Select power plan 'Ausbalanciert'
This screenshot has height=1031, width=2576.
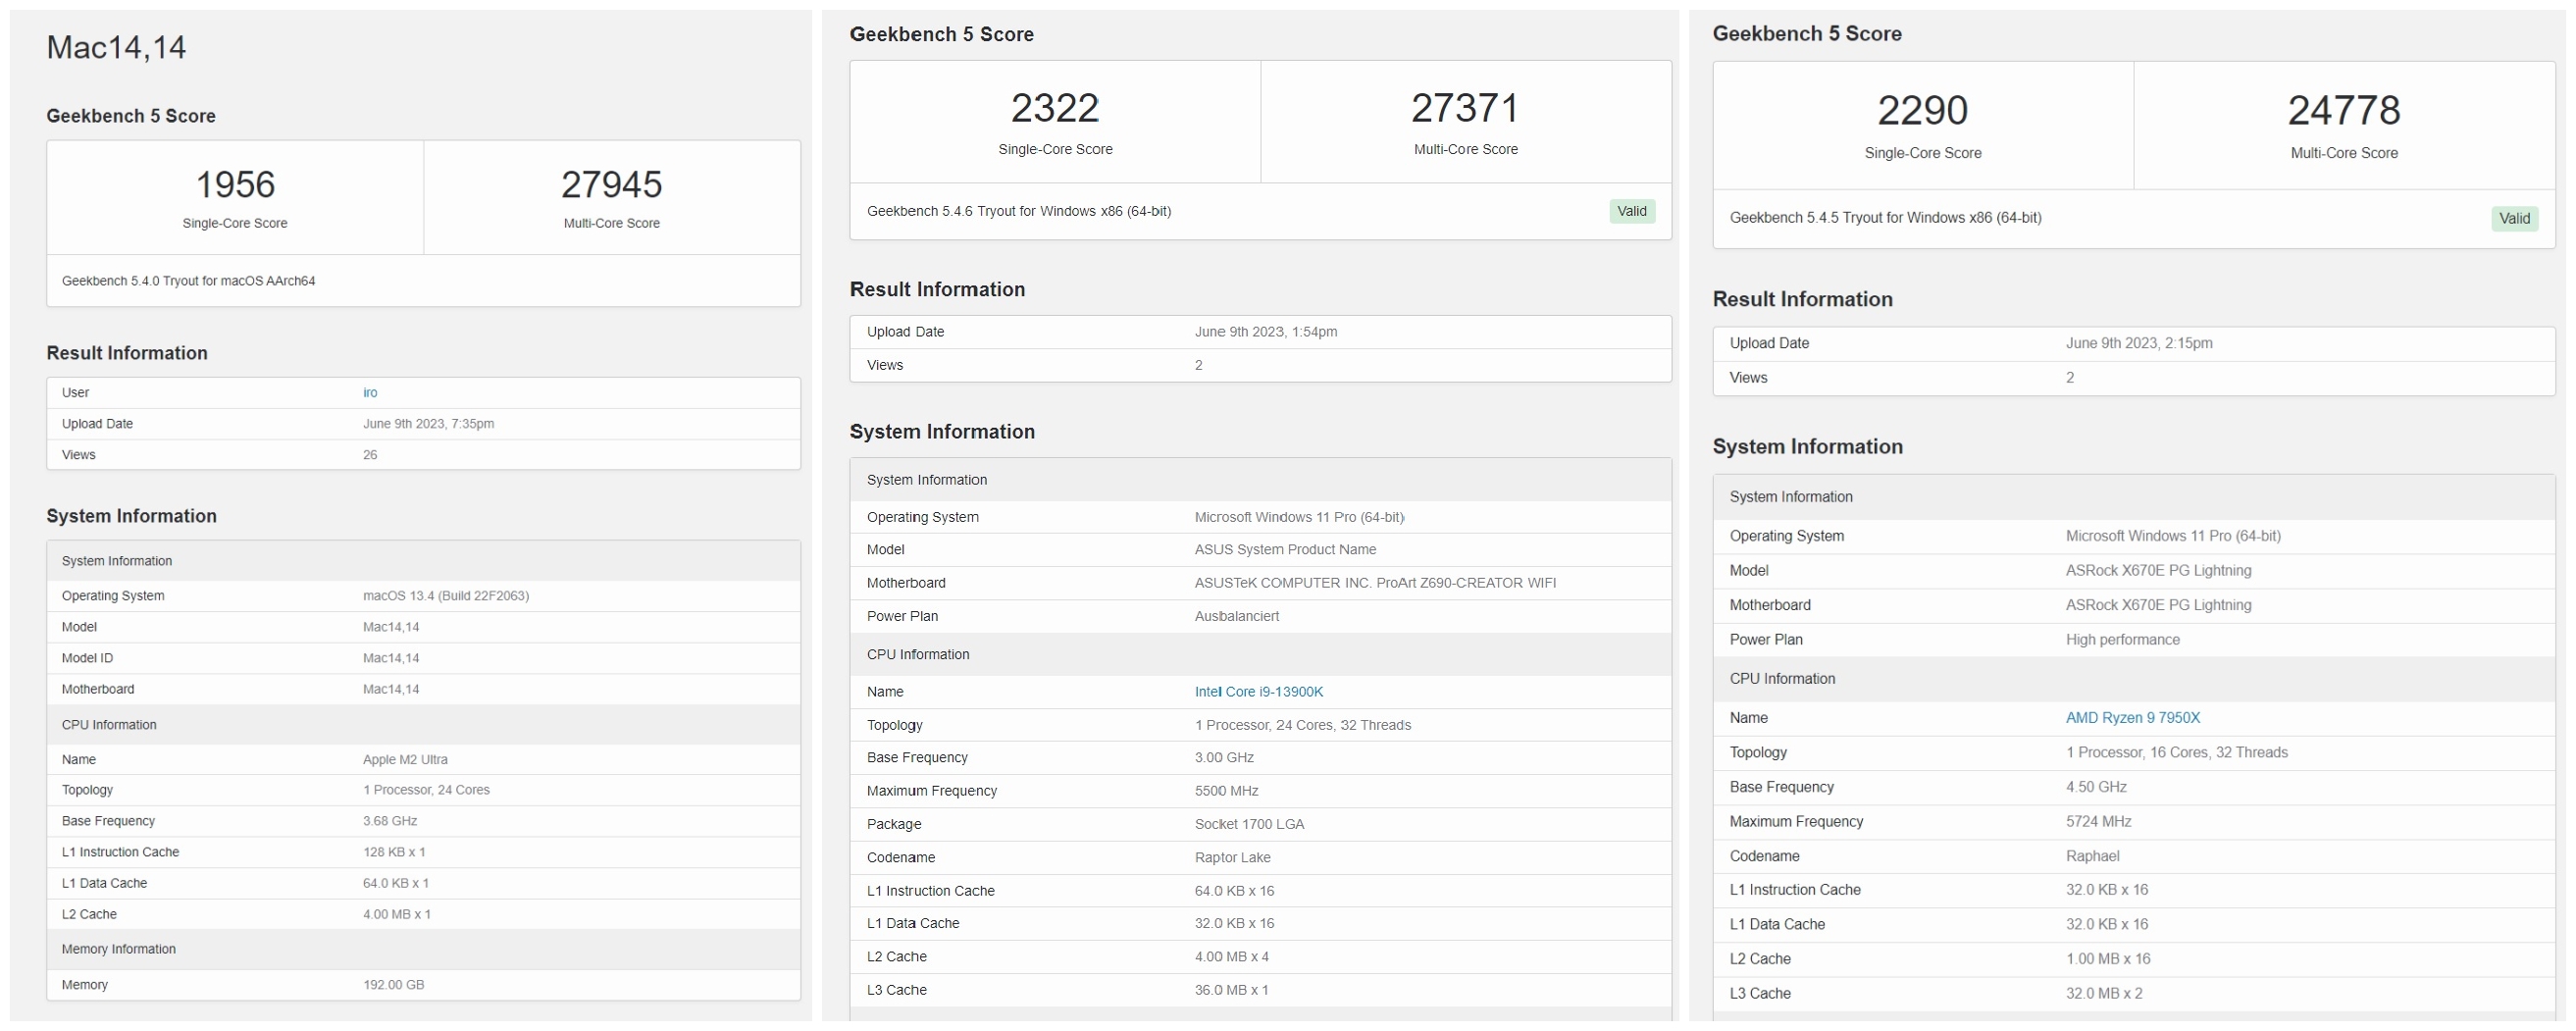pyautogui.click(x=1236, y=617)
